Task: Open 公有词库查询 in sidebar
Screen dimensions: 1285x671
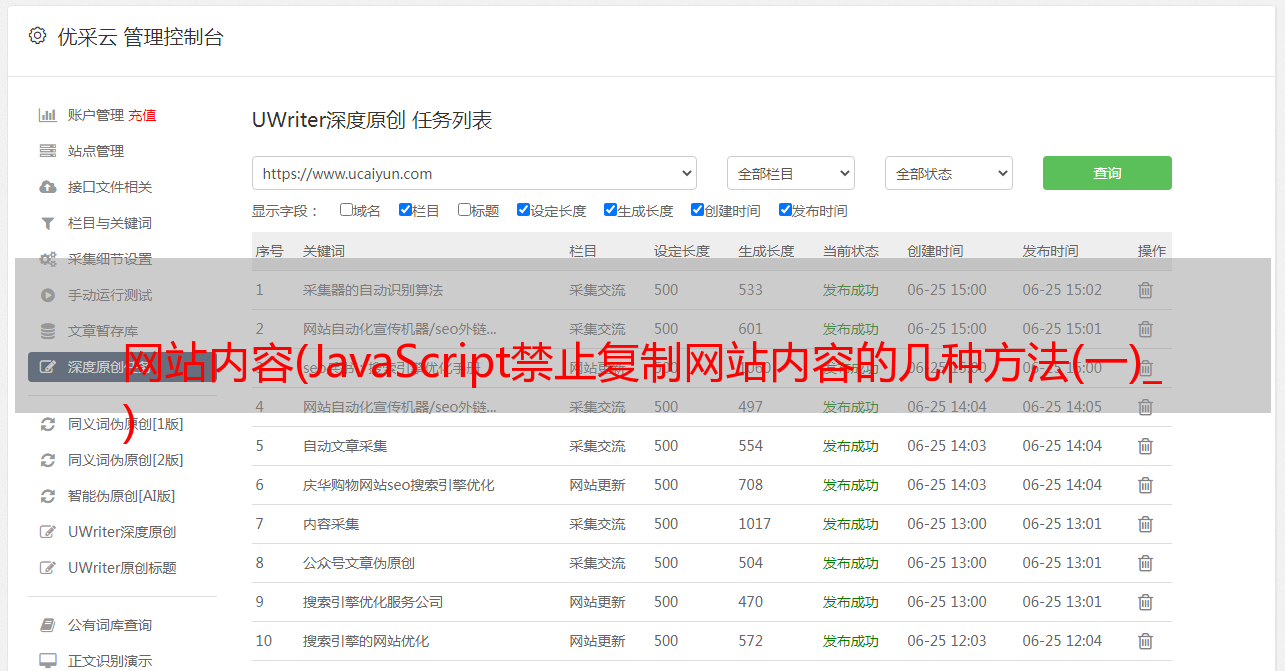Action: 110,625
